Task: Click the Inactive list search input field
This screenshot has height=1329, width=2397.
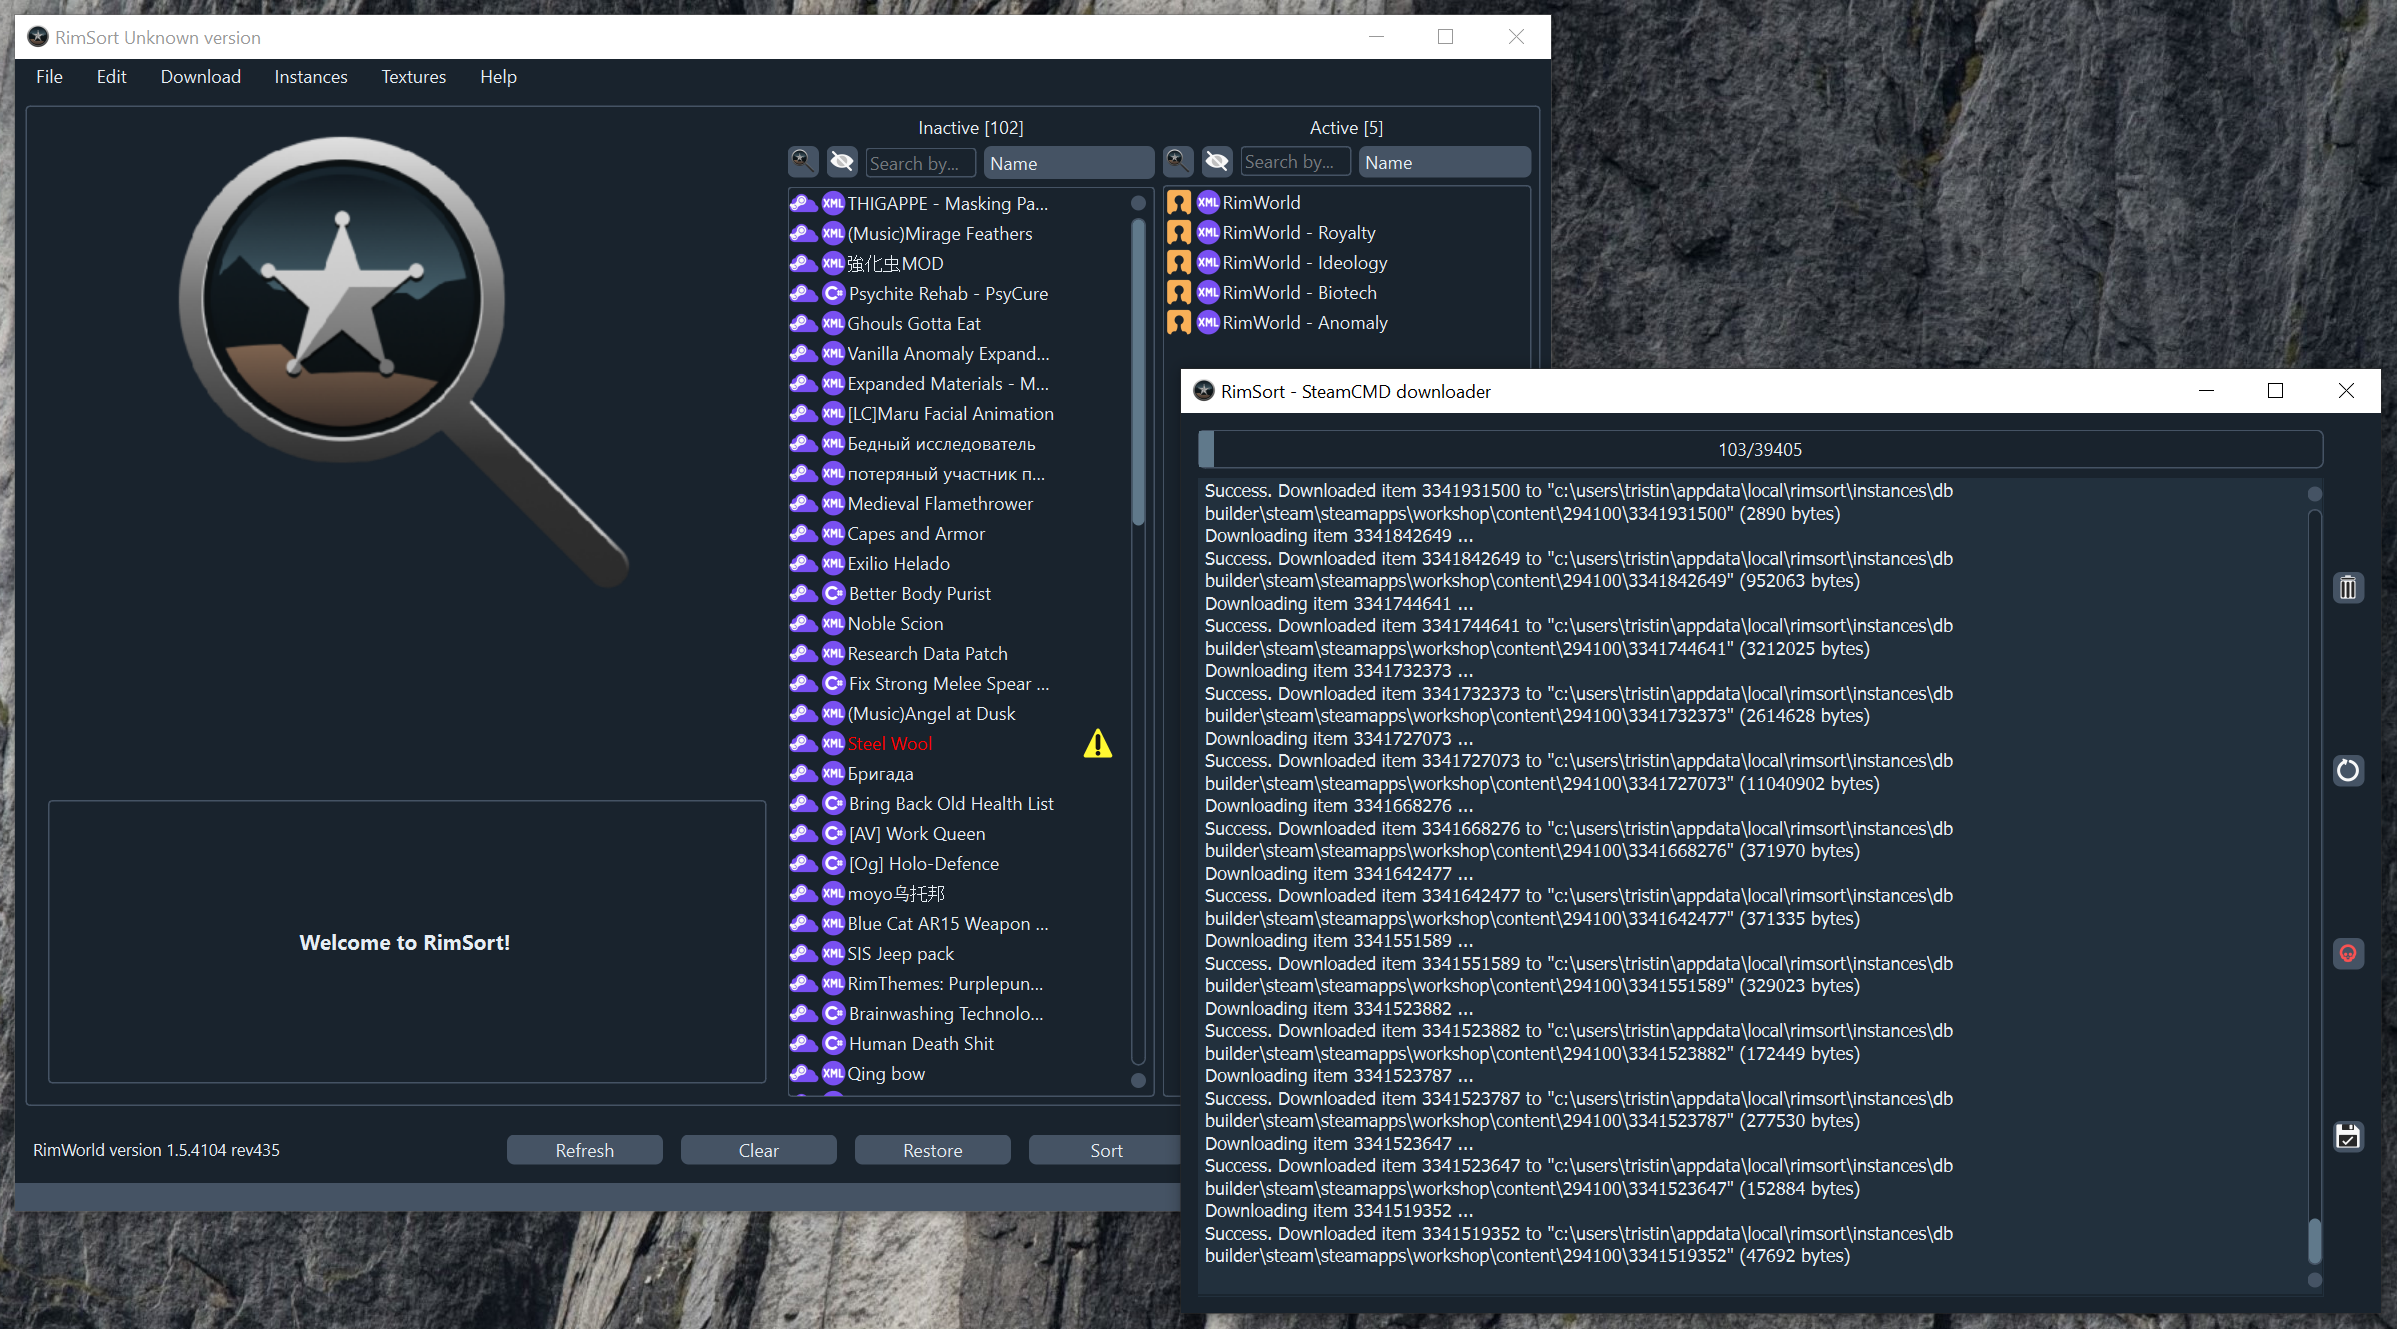Action: [x=919, y=163]
